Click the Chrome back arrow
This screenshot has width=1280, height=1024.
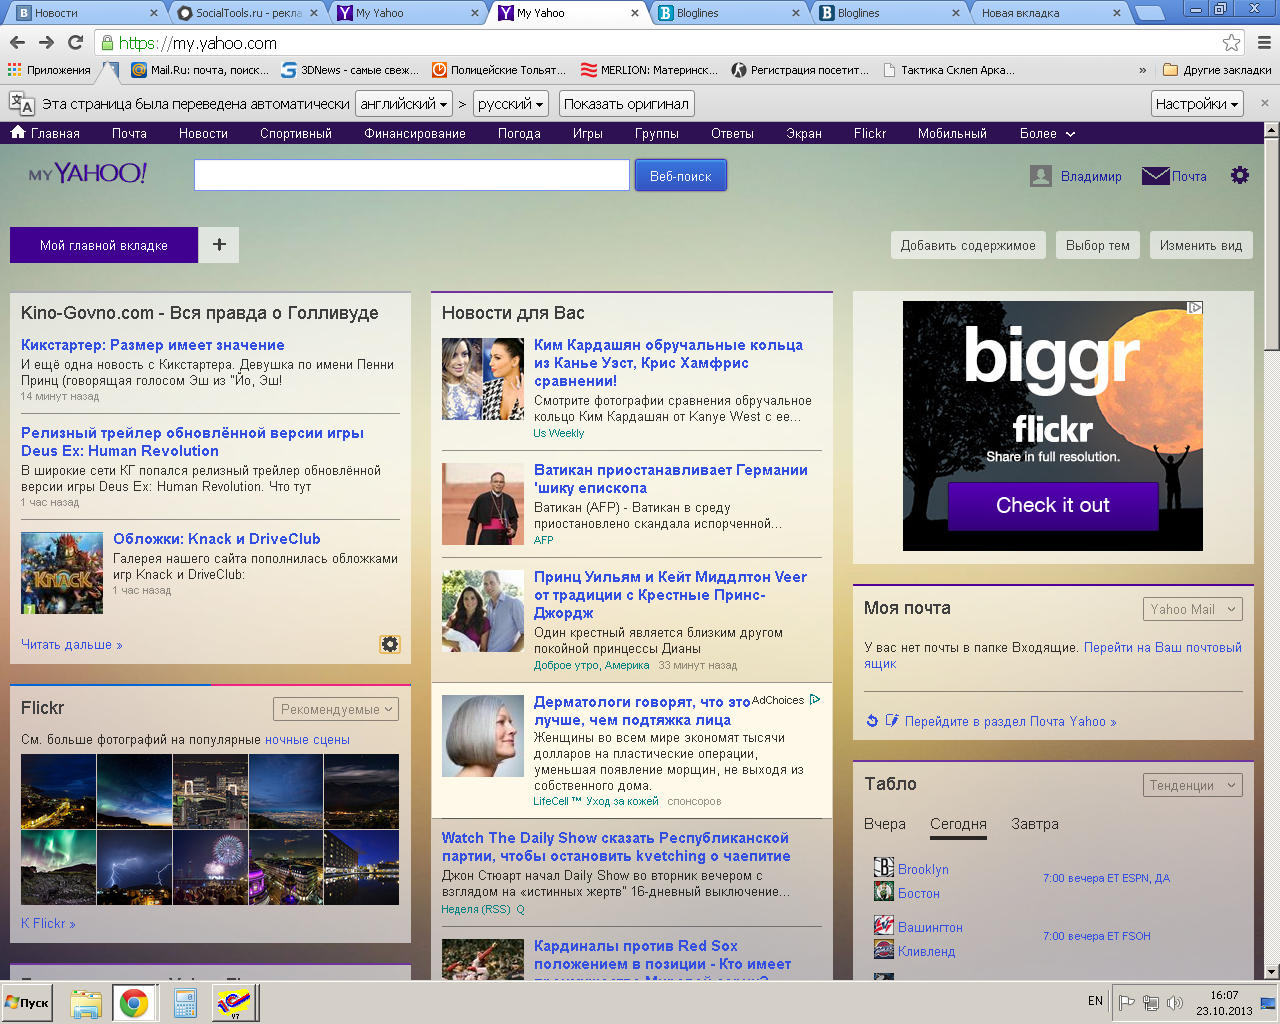17,43
